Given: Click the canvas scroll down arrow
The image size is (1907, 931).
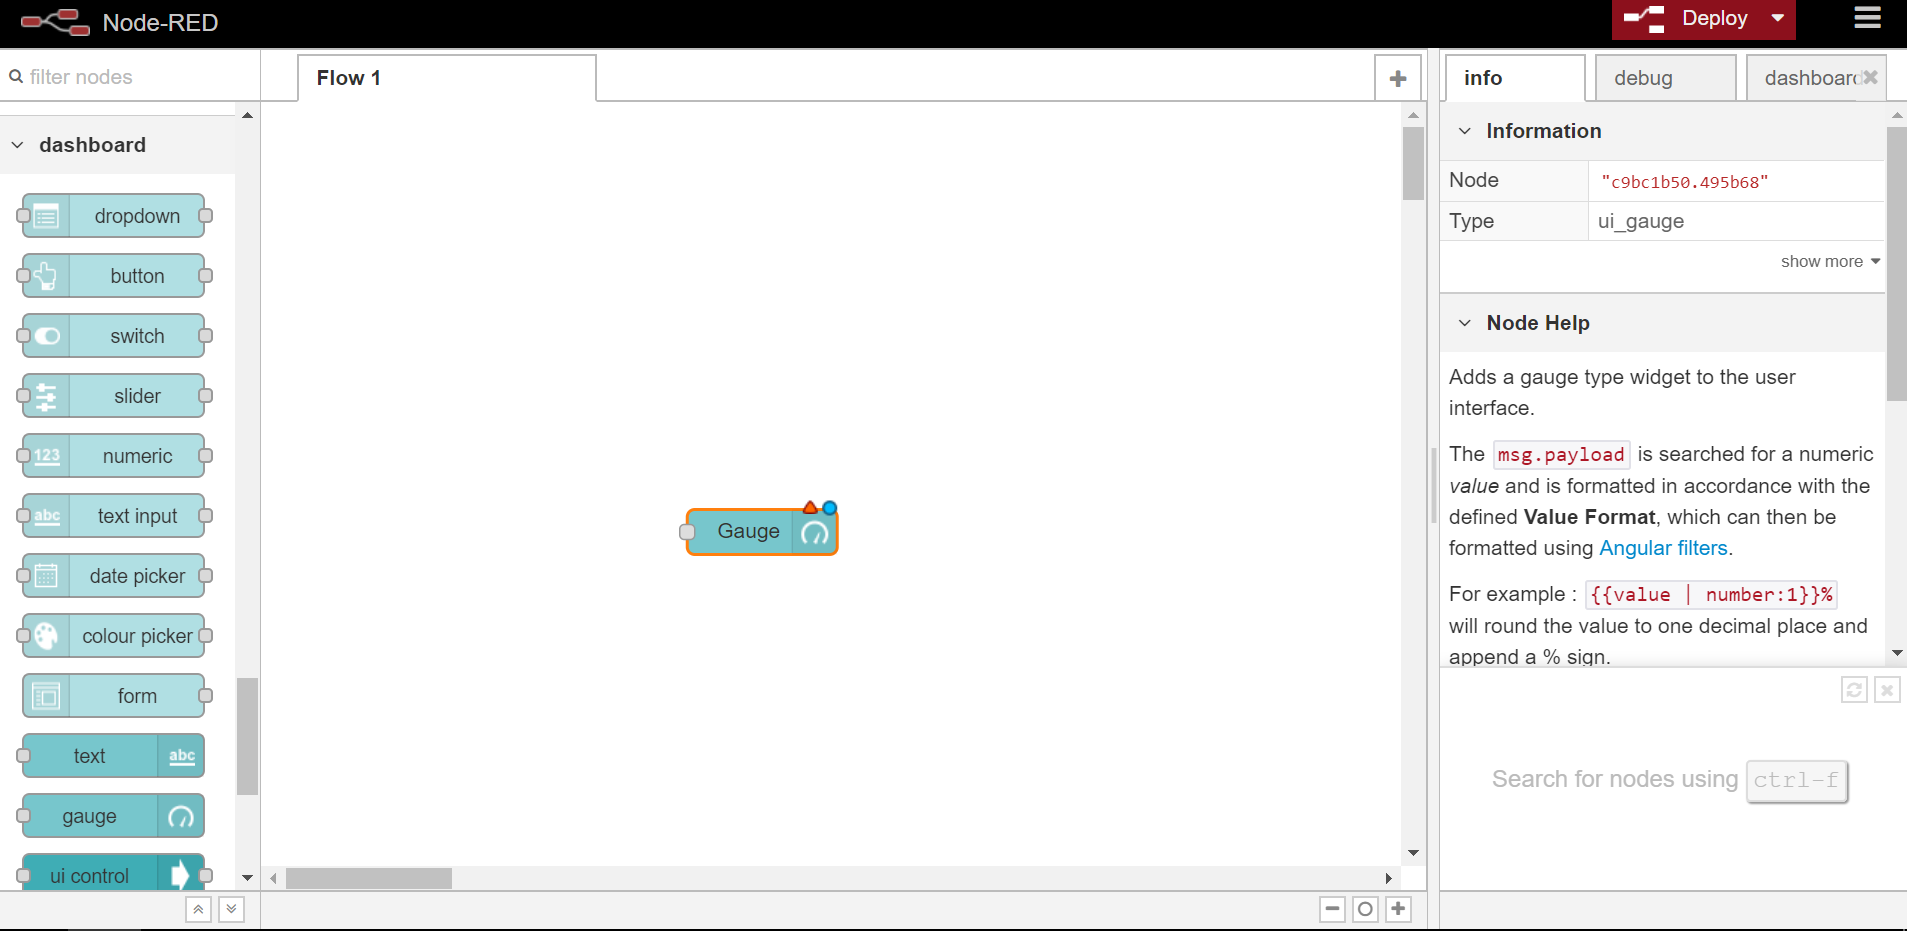Looking at the screenshot, I should coord(1413,853).
